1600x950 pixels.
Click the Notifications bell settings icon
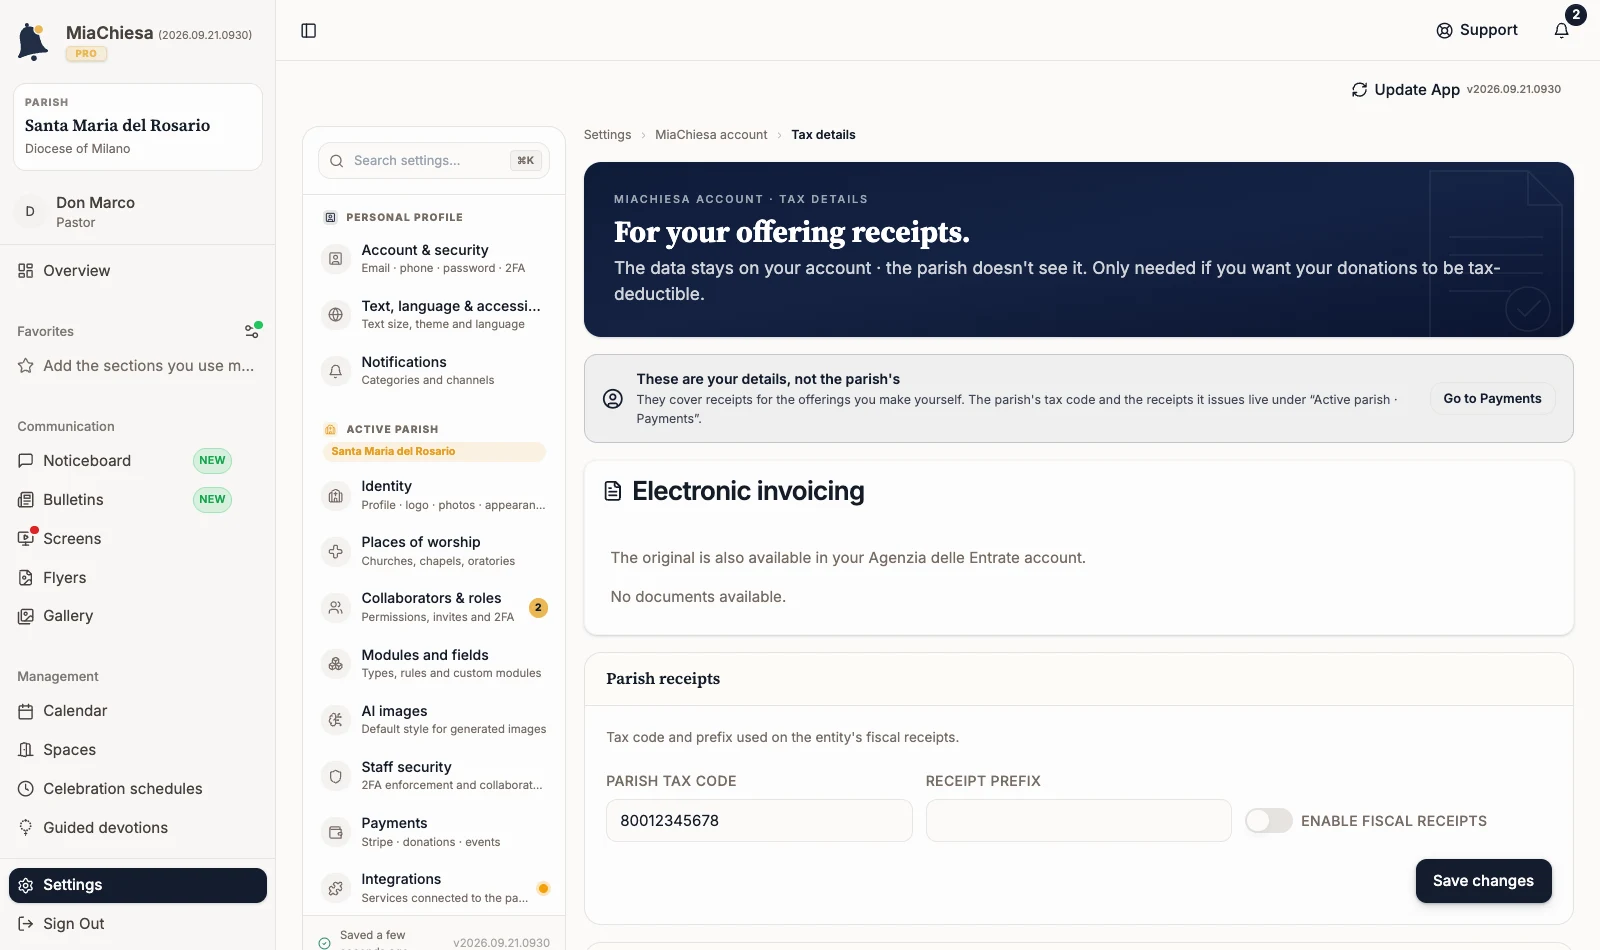336,371
